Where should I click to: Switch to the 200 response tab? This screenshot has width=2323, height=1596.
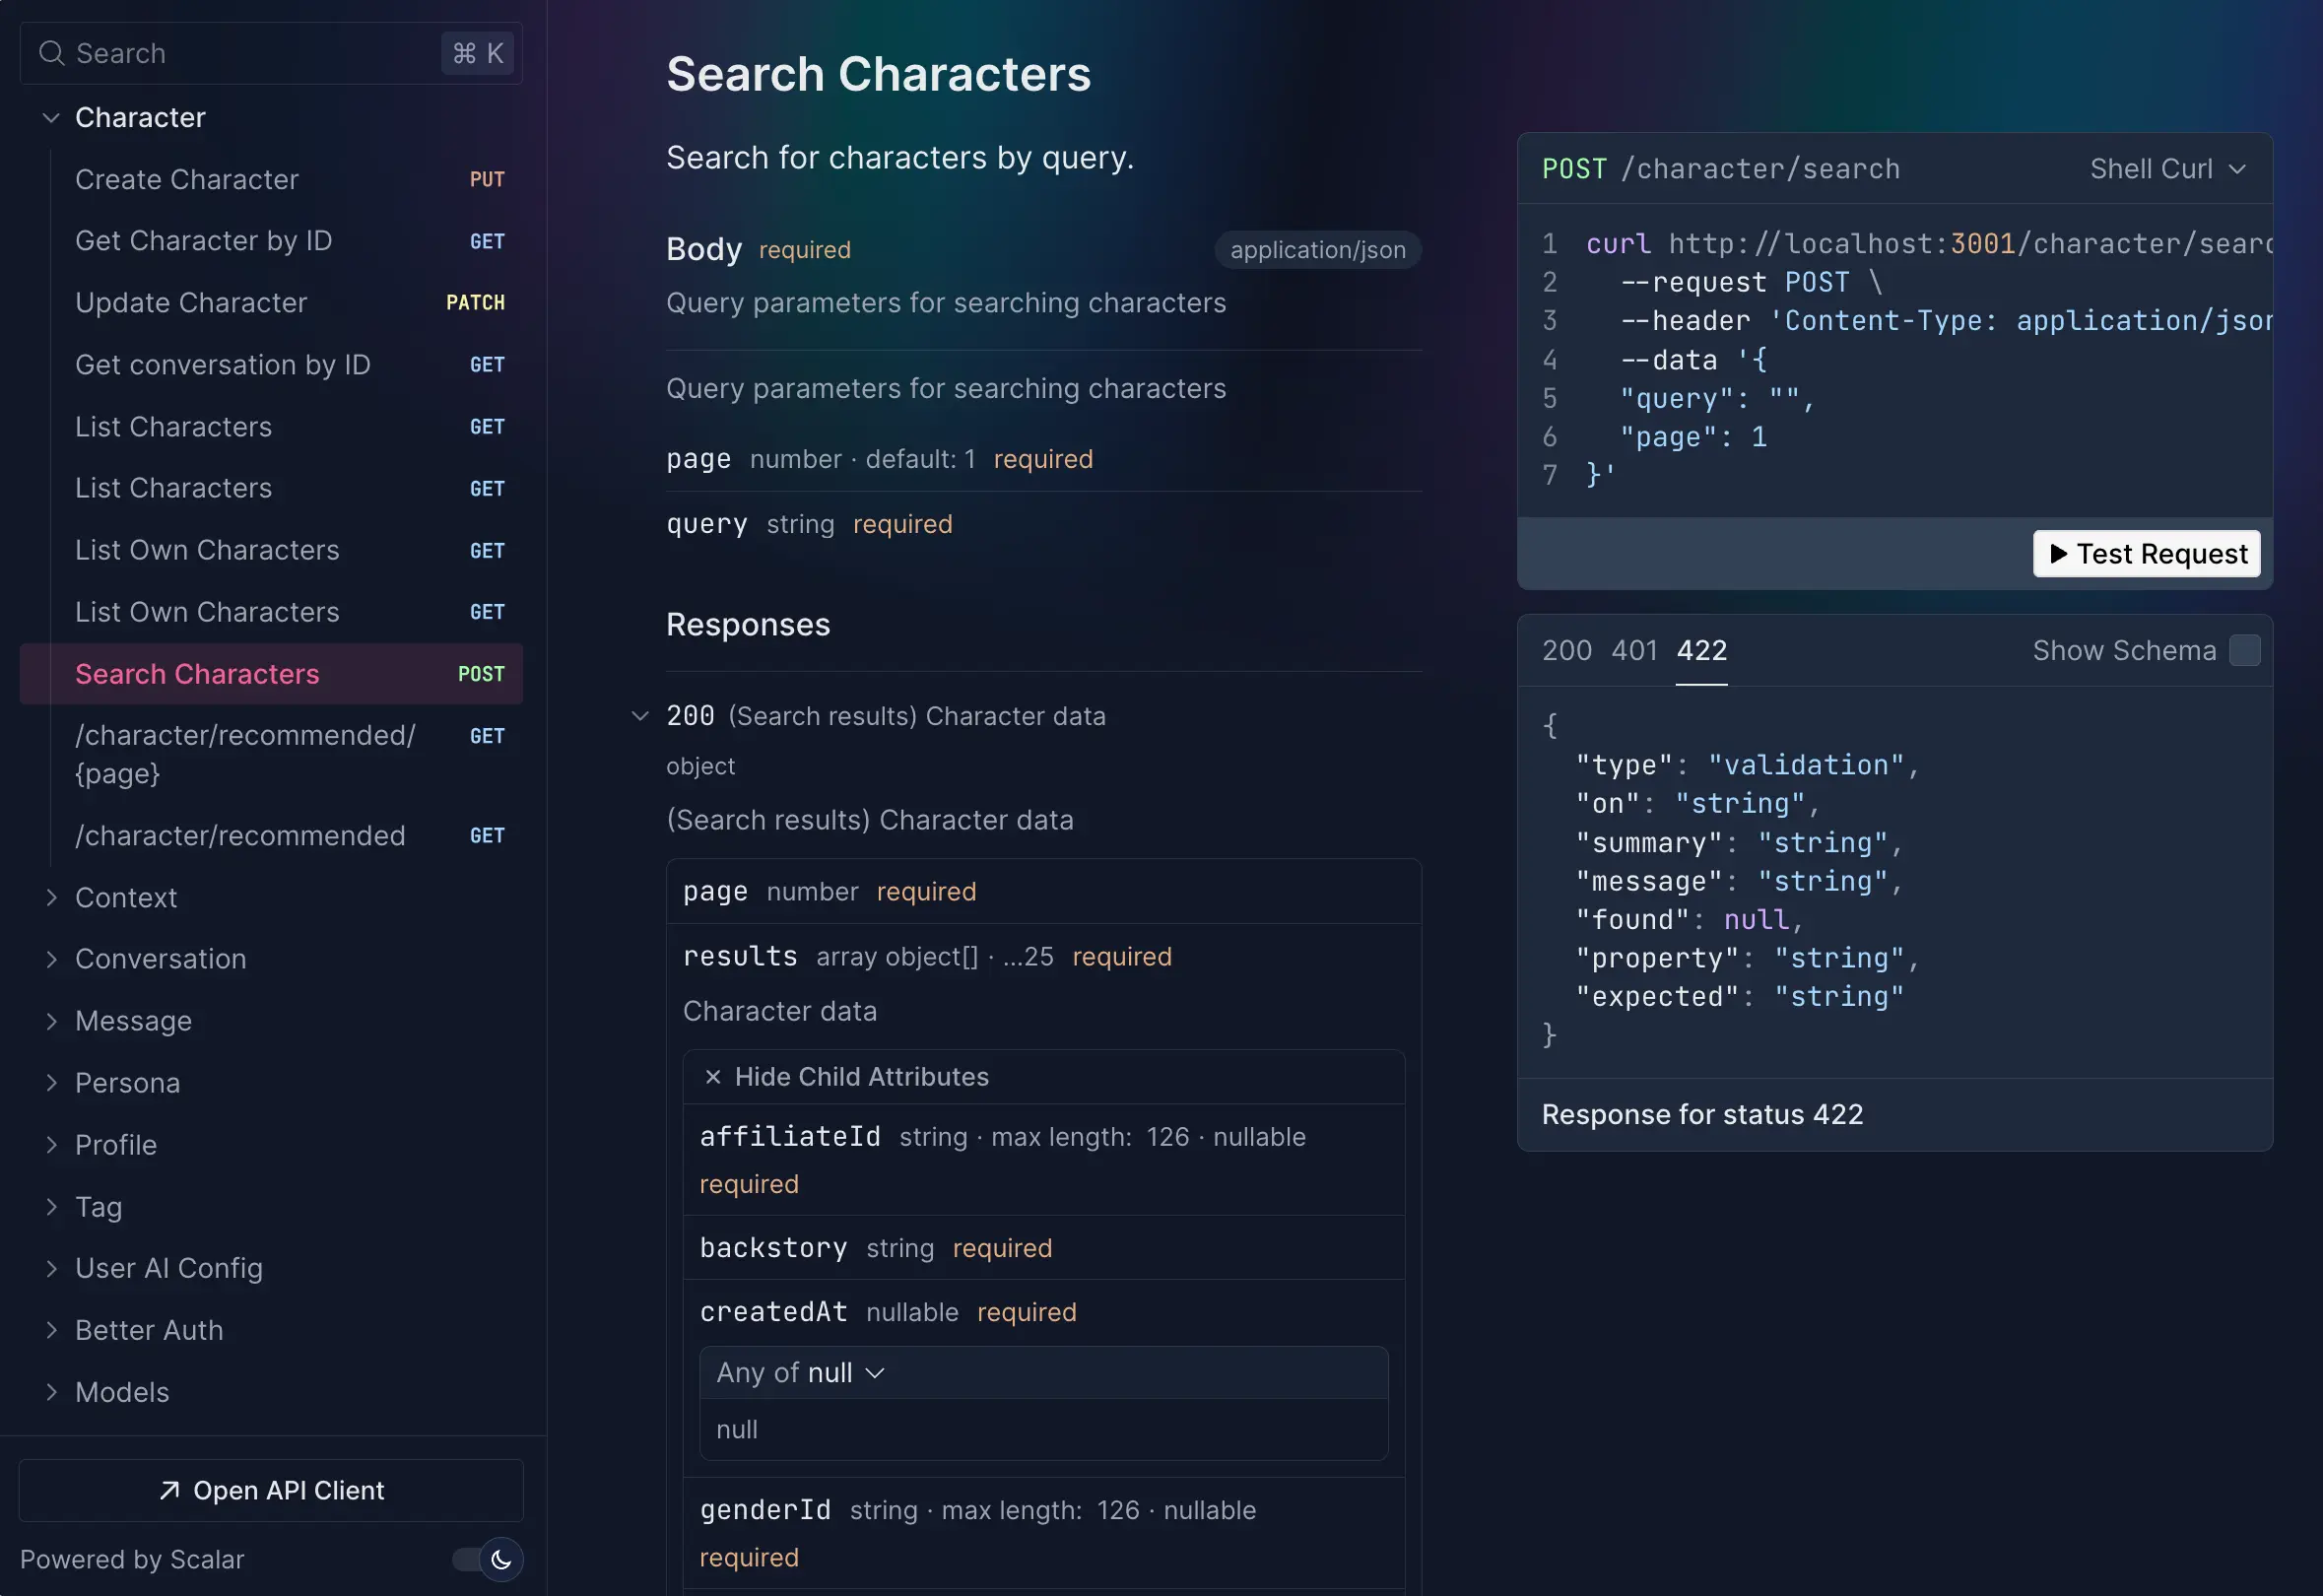pyautogui.click(x=1566, y=651)
